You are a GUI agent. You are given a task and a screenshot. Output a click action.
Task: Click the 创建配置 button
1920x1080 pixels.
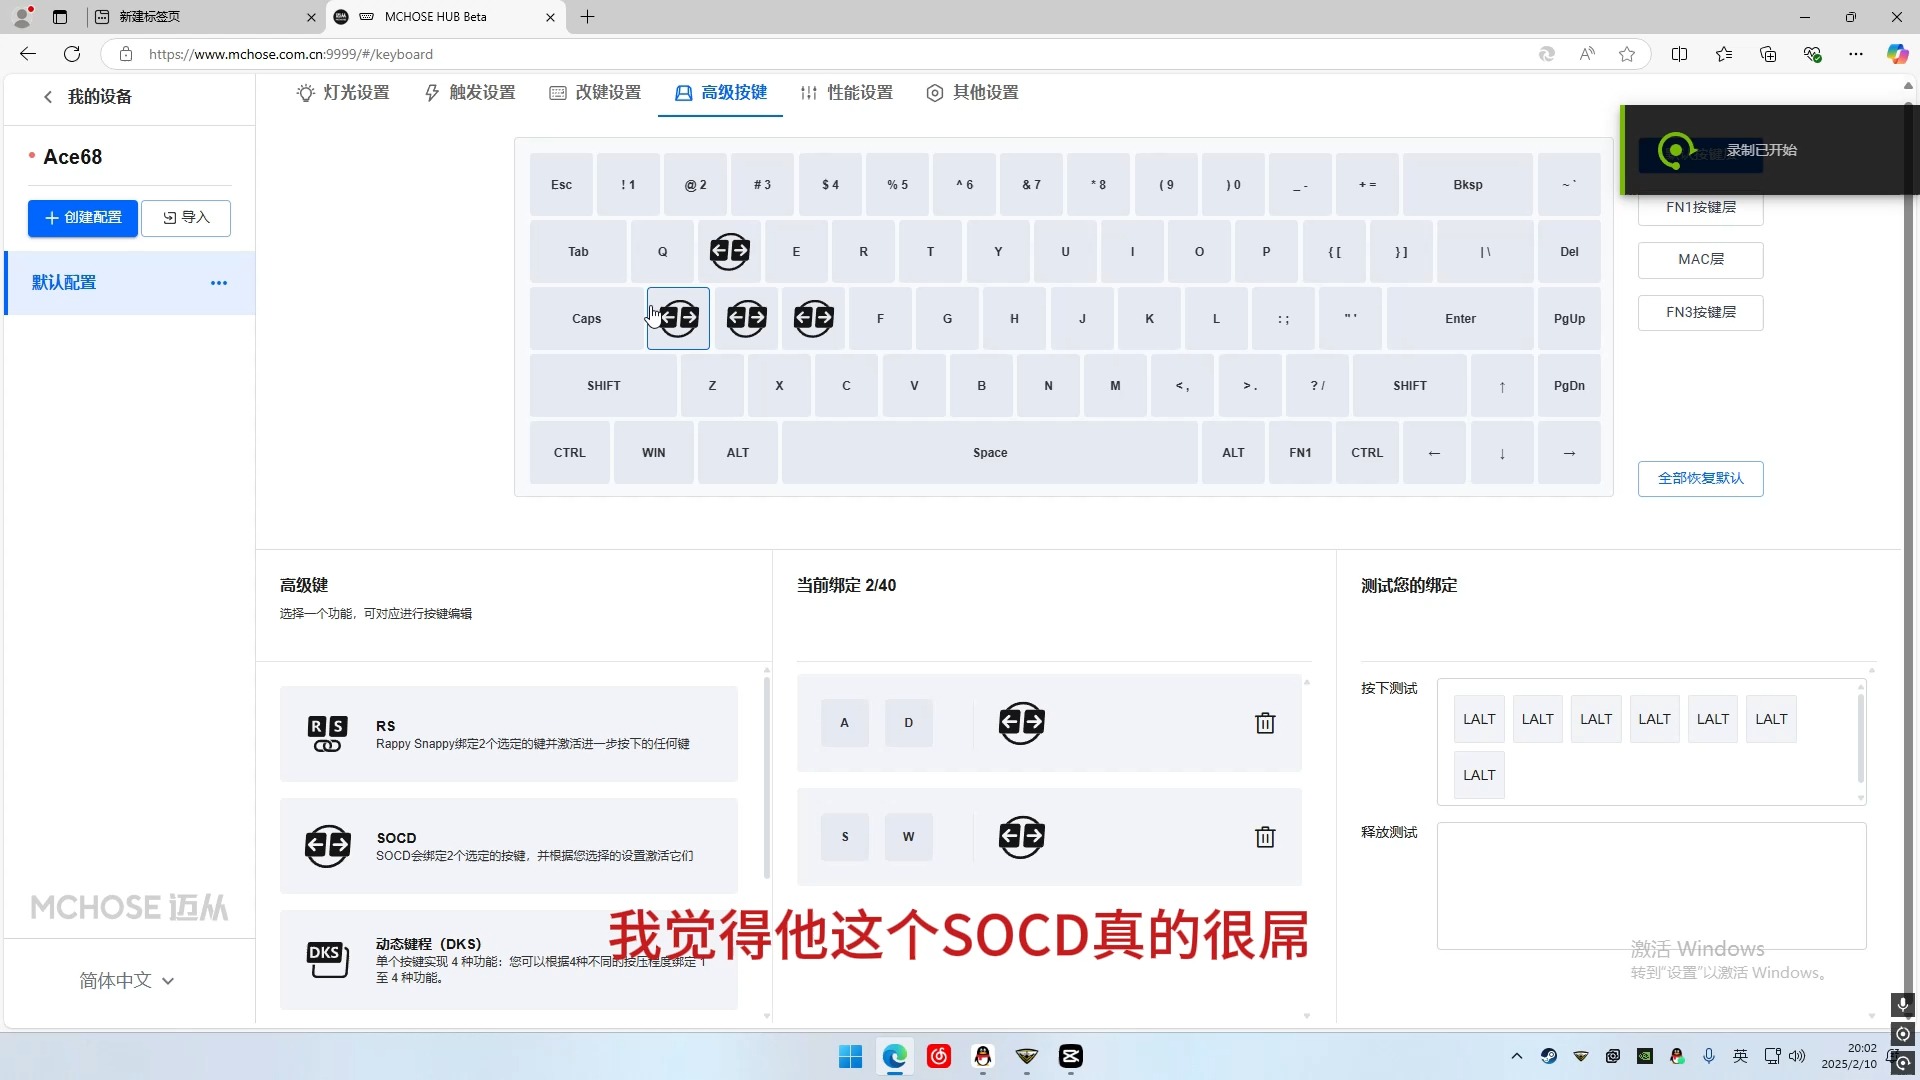[83, 218]
